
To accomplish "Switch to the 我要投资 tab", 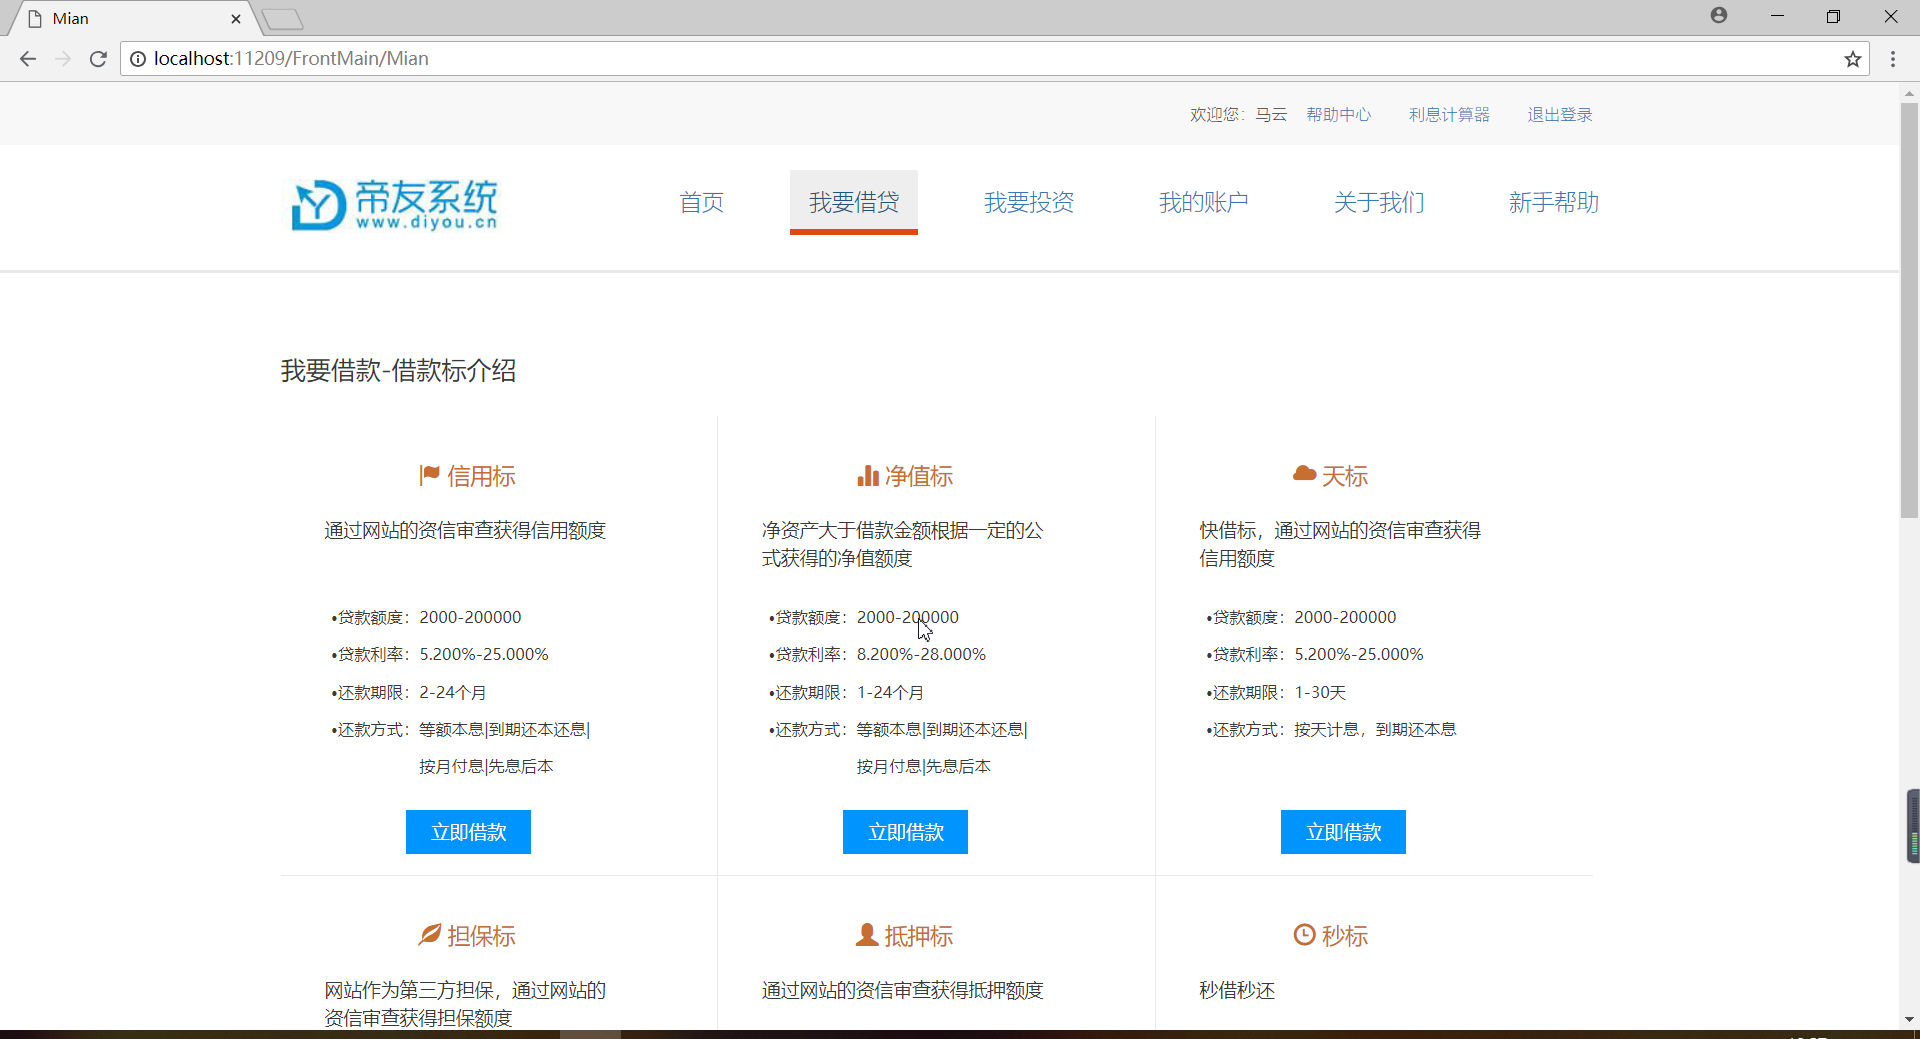I will pos(1029,202).
